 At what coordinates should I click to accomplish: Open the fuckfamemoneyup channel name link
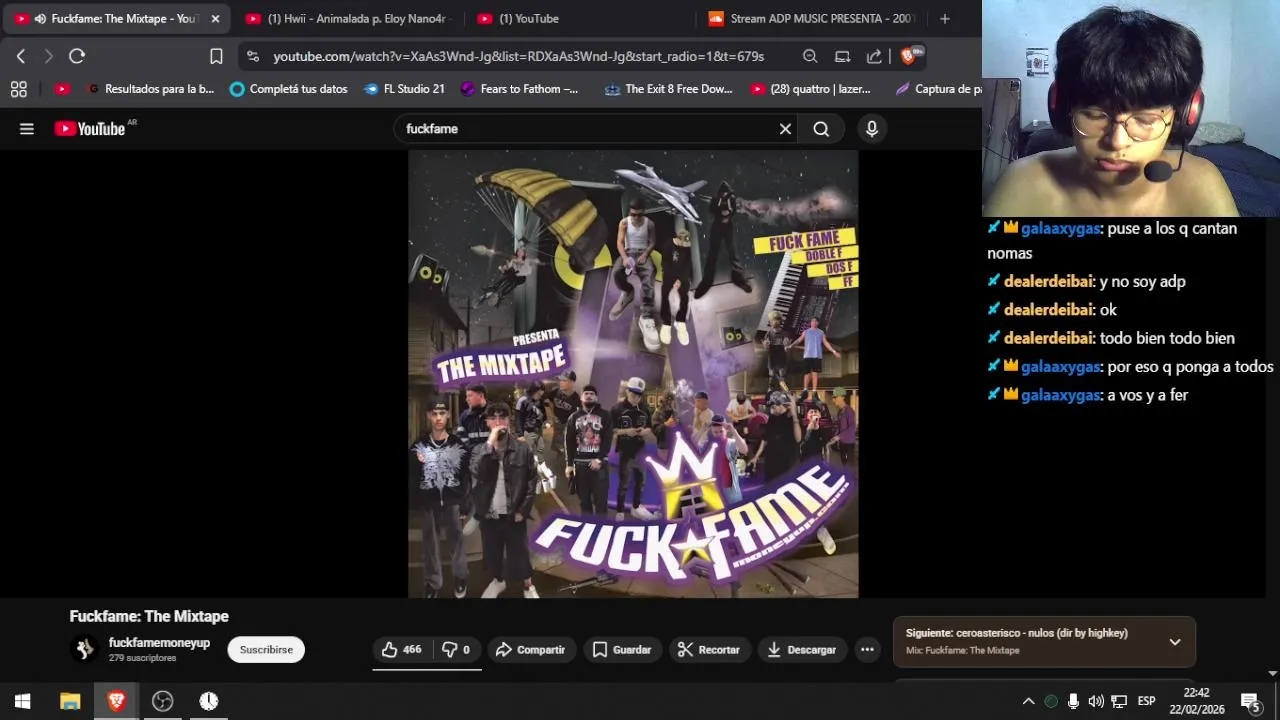pos(159,643)
